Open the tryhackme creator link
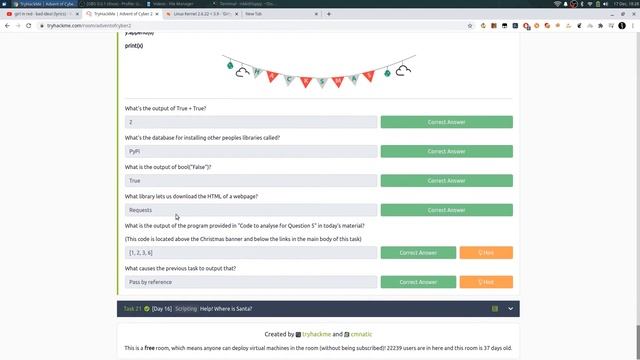Viewport: 640px width, 360px height. point(316,334)
